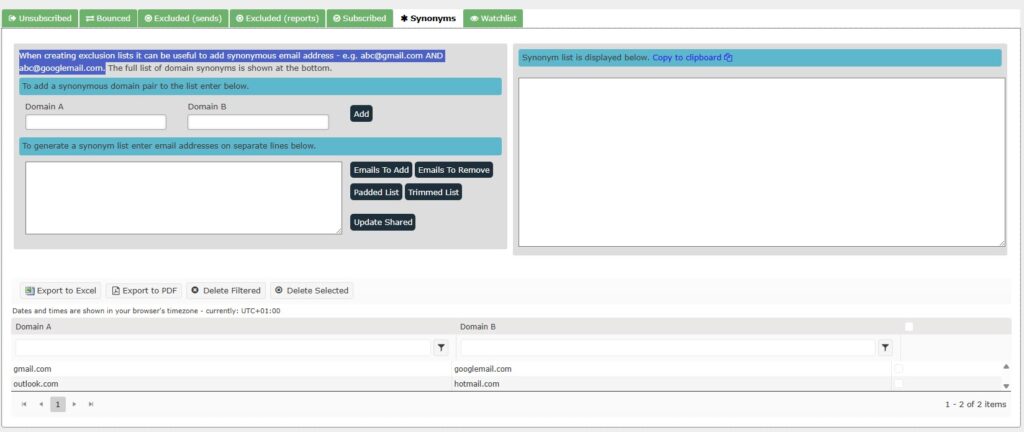This screenshot has width=1024, height=432.
Task: Export the synonym list to PDF
Action: coord(144,291)
